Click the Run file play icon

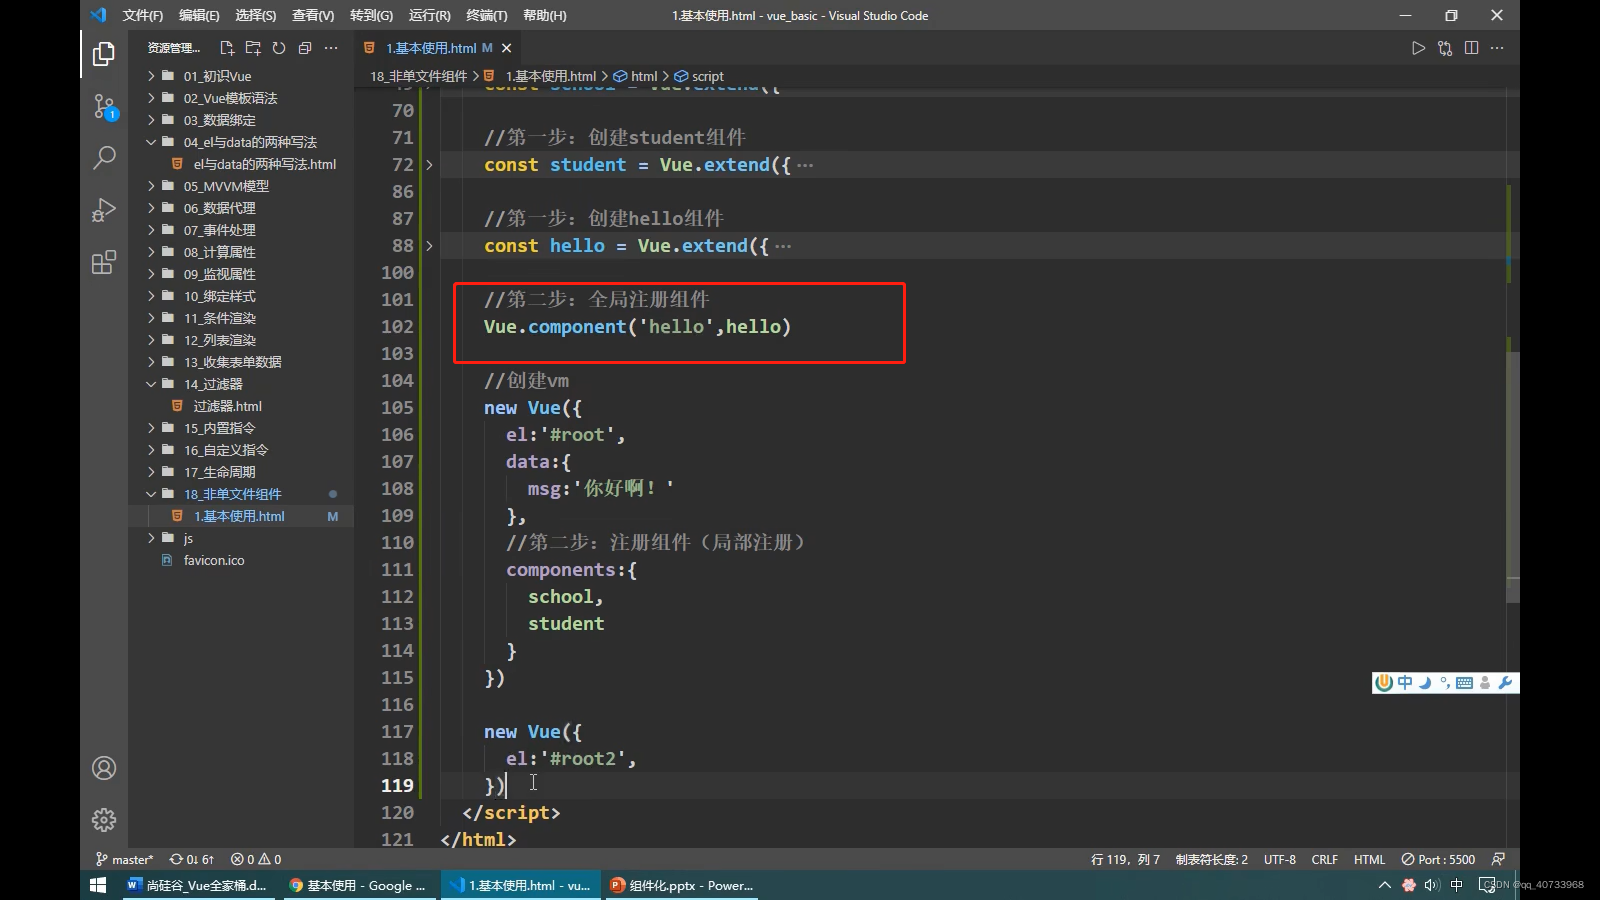1418,48
